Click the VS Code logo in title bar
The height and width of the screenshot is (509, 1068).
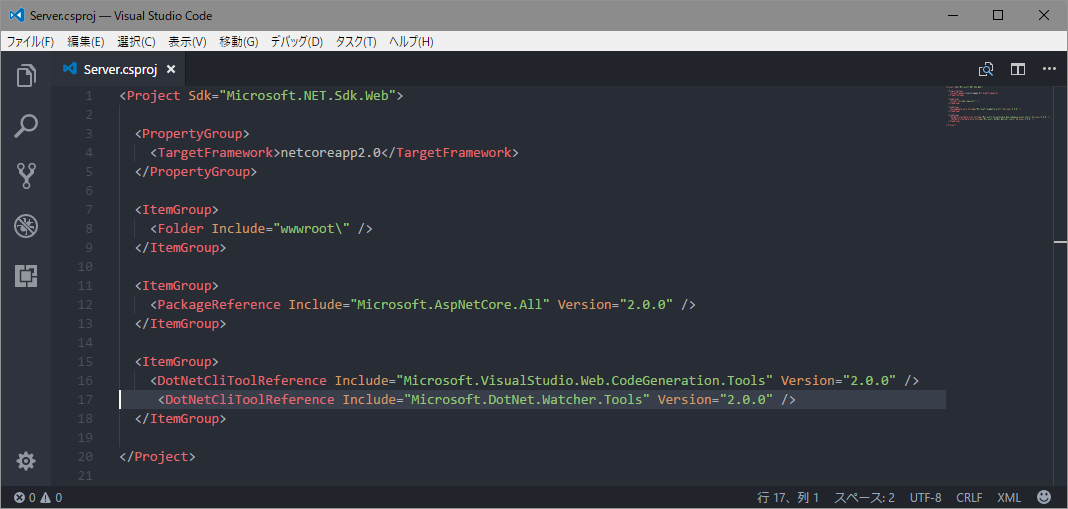pos(16,15)
